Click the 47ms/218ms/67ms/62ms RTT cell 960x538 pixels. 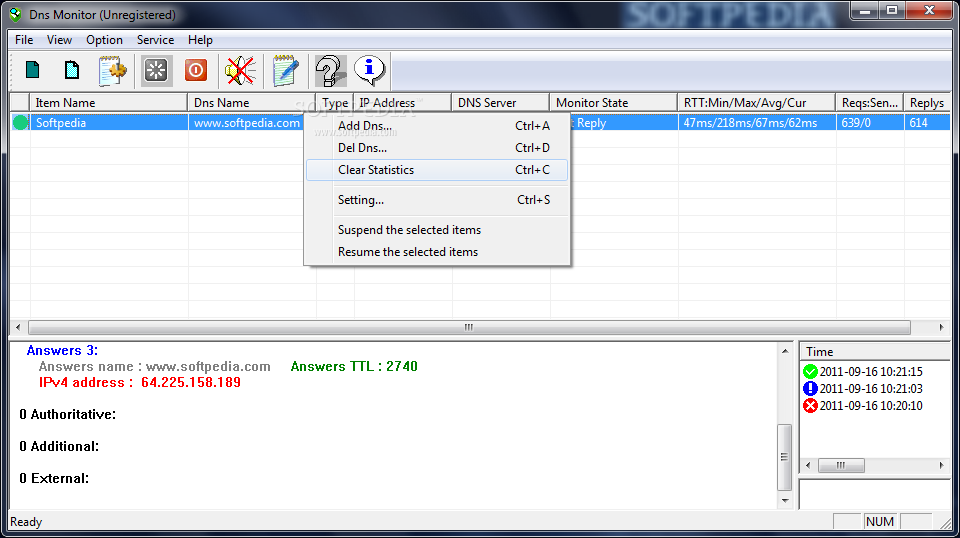757,122
